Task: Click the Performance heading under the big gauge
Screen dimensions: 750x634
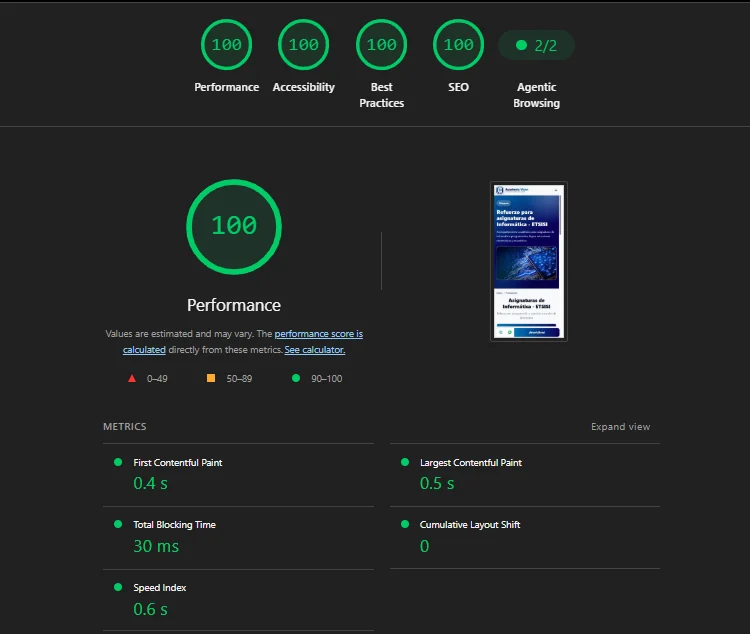Action: 234,305
